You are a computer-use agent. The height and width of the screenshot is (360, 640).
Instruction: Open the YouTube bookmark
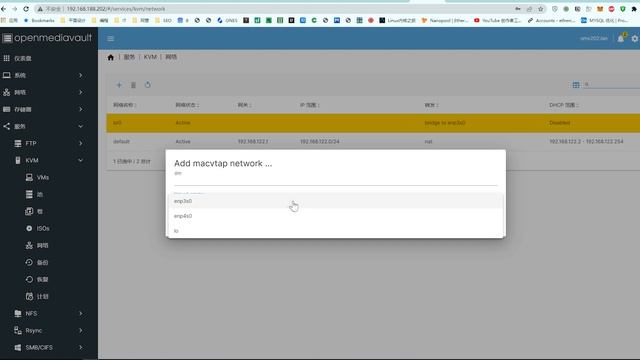pyautogui.click(x=498, y=20)
